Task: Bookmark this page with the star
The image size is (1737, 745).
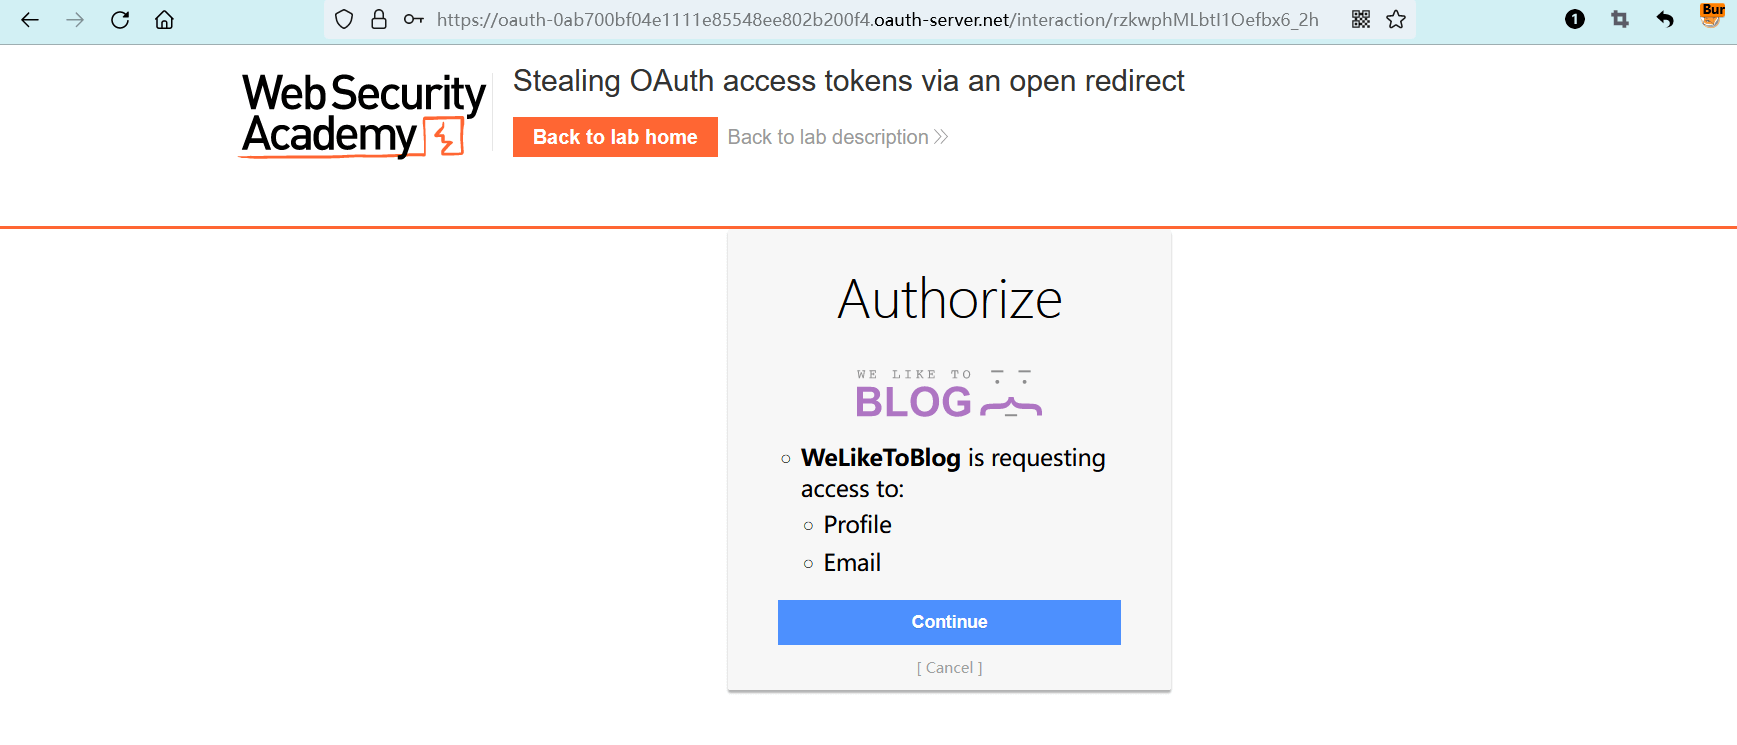Action: 1396,20
